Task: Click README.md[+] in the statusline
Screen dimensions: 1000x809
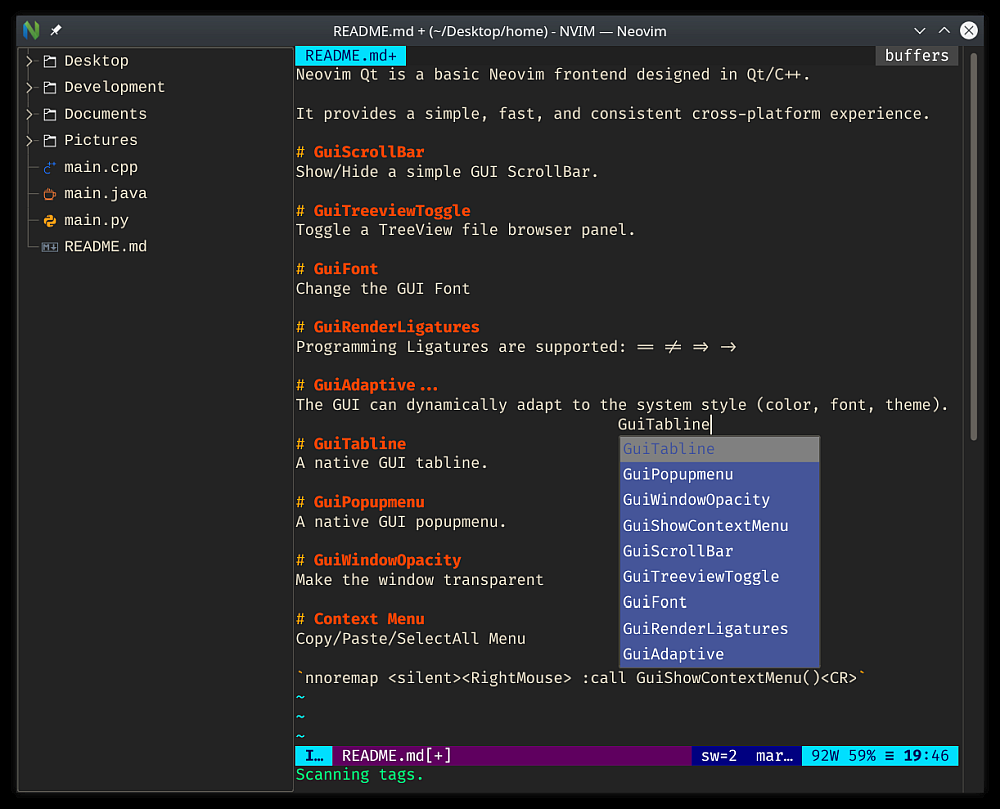Action: pyautogui.click(x=396, y=756)
